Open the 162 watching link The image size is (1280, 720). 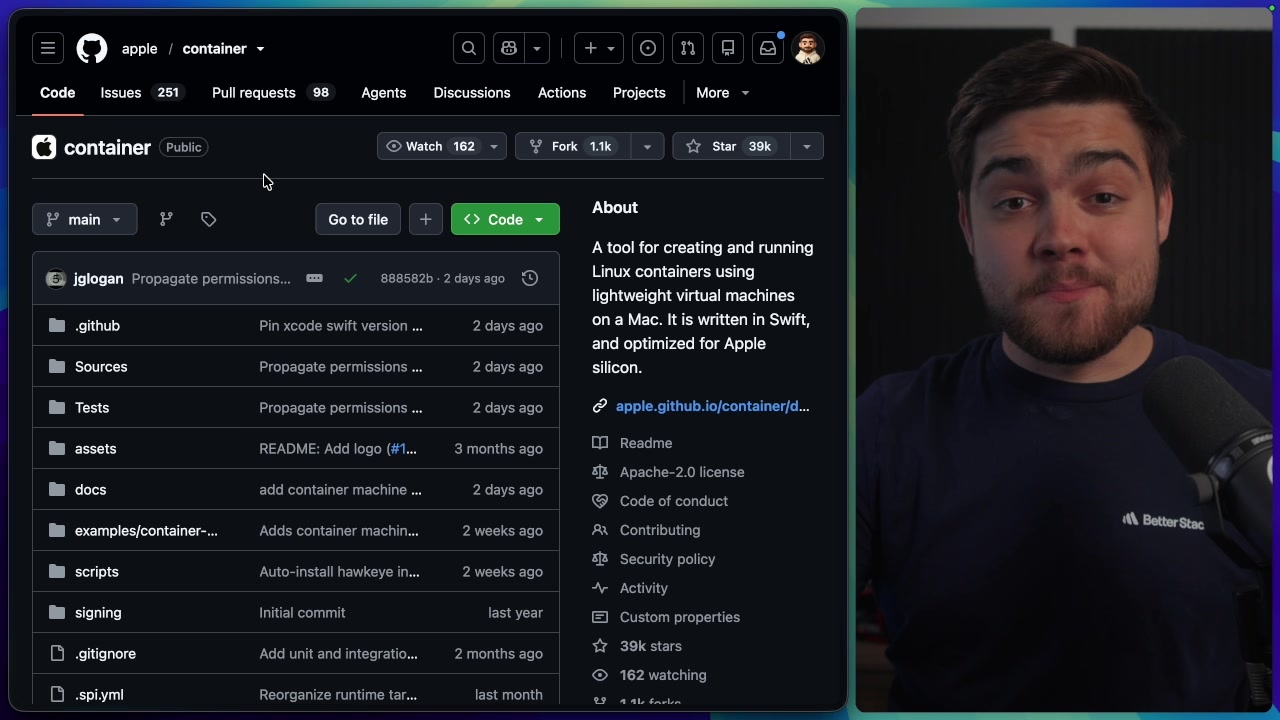pyautogui.click(x=663, y=675)
